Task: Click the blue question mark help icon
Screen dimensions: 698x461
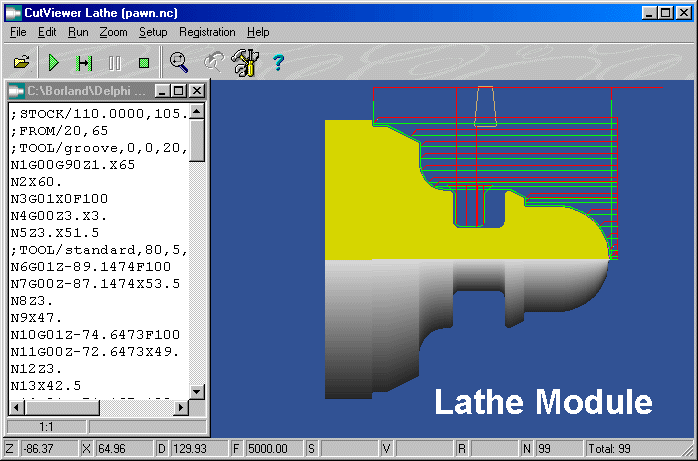Action: [279, 63]
